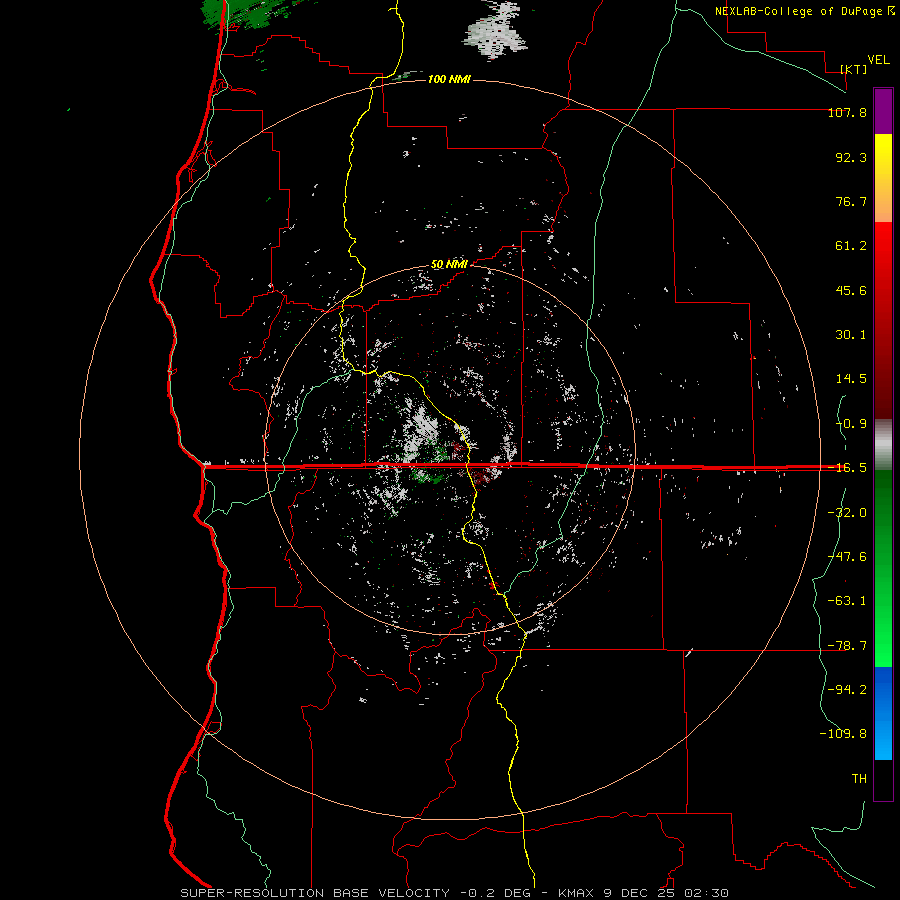Click the 45.6 velocity scale value
This screenshot has width=900, height=900.
(851, 290)
